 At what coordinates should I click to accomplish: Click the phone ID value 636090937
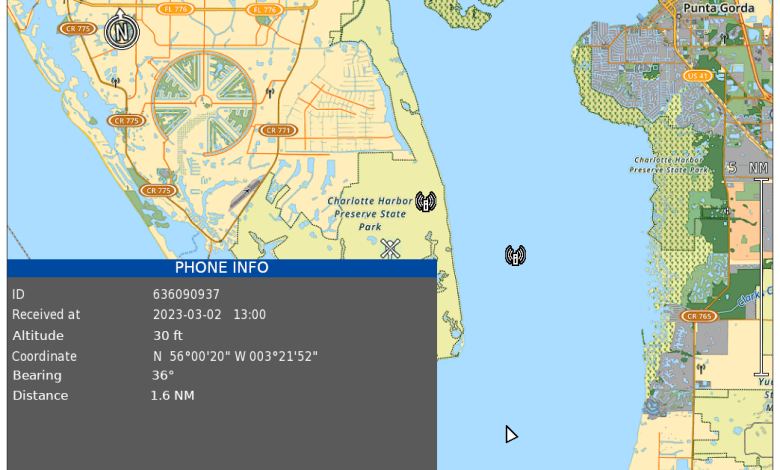click(x=186, y=294)
